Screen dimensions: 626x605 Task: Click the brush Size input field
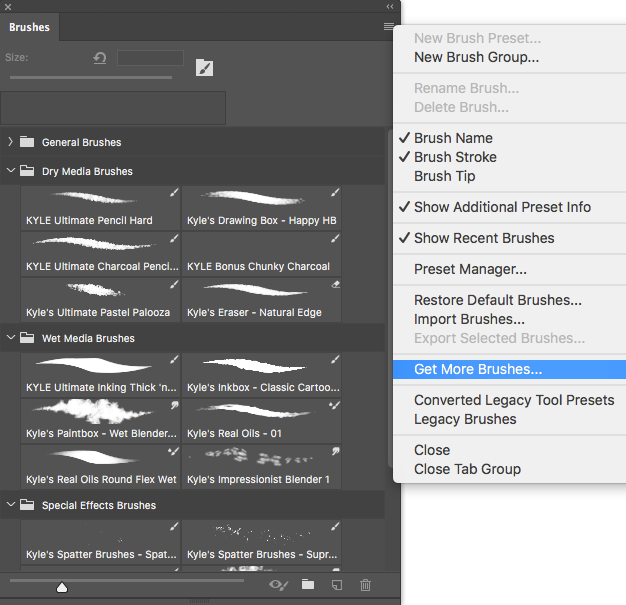150,58
